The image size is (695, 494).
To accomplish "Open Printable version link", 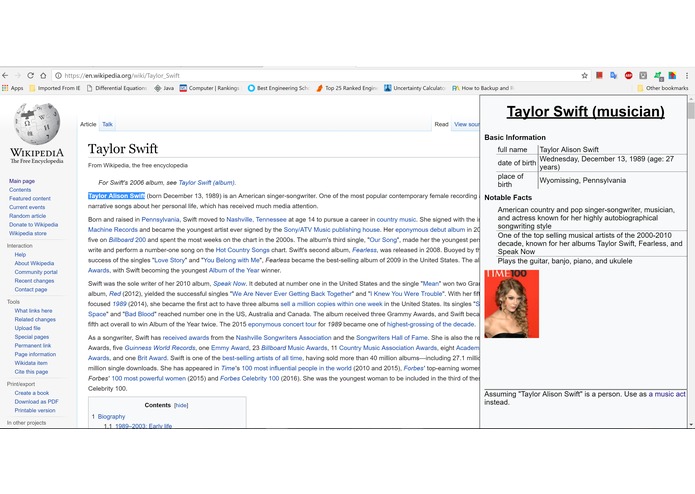I will click(35, 411).
